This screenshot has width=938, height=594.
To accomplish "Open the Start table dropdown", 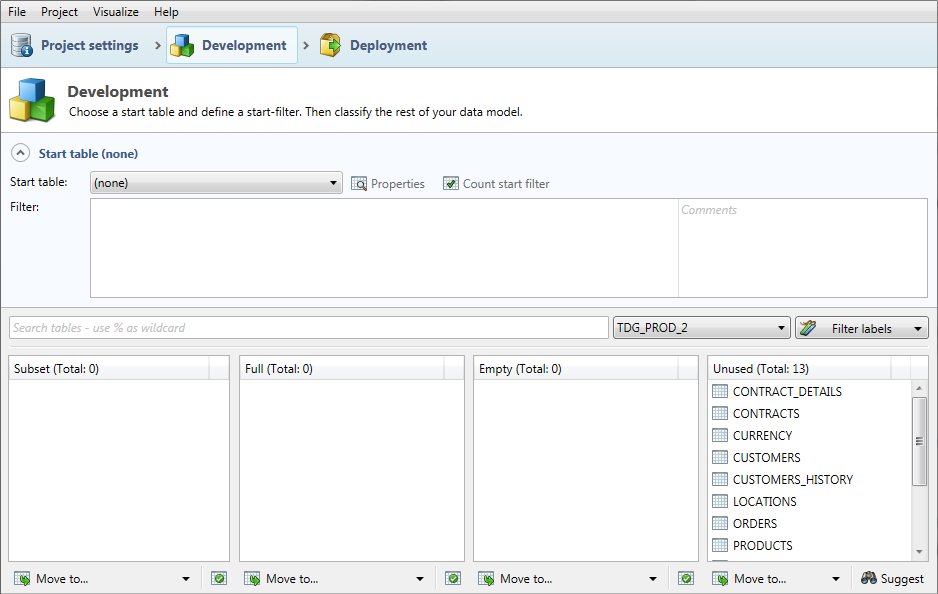I will coord(216,184).
